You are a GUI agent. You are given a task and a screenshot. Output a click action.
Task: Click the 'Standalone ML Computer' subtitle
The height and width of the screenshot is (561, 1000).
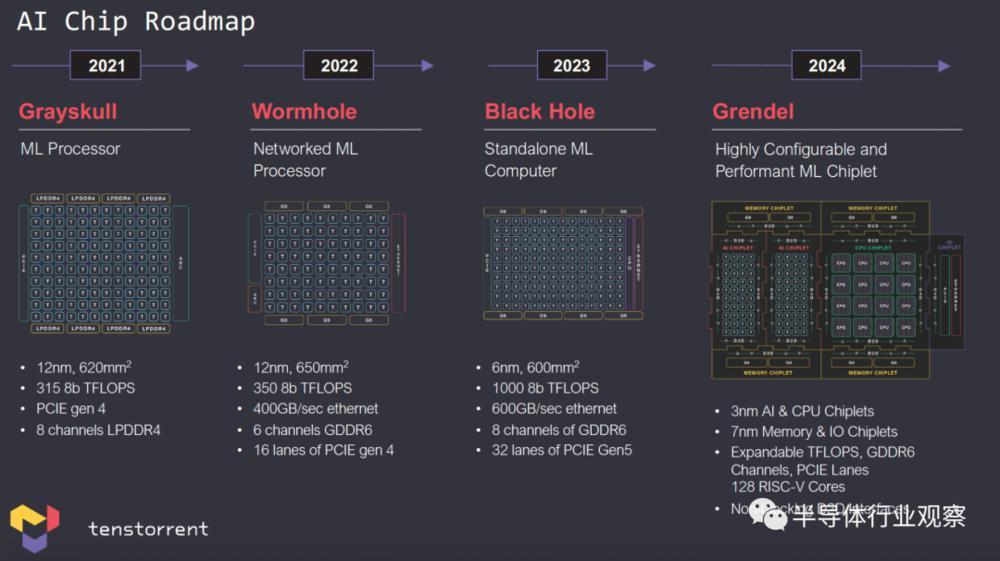(x=538, y=160)
